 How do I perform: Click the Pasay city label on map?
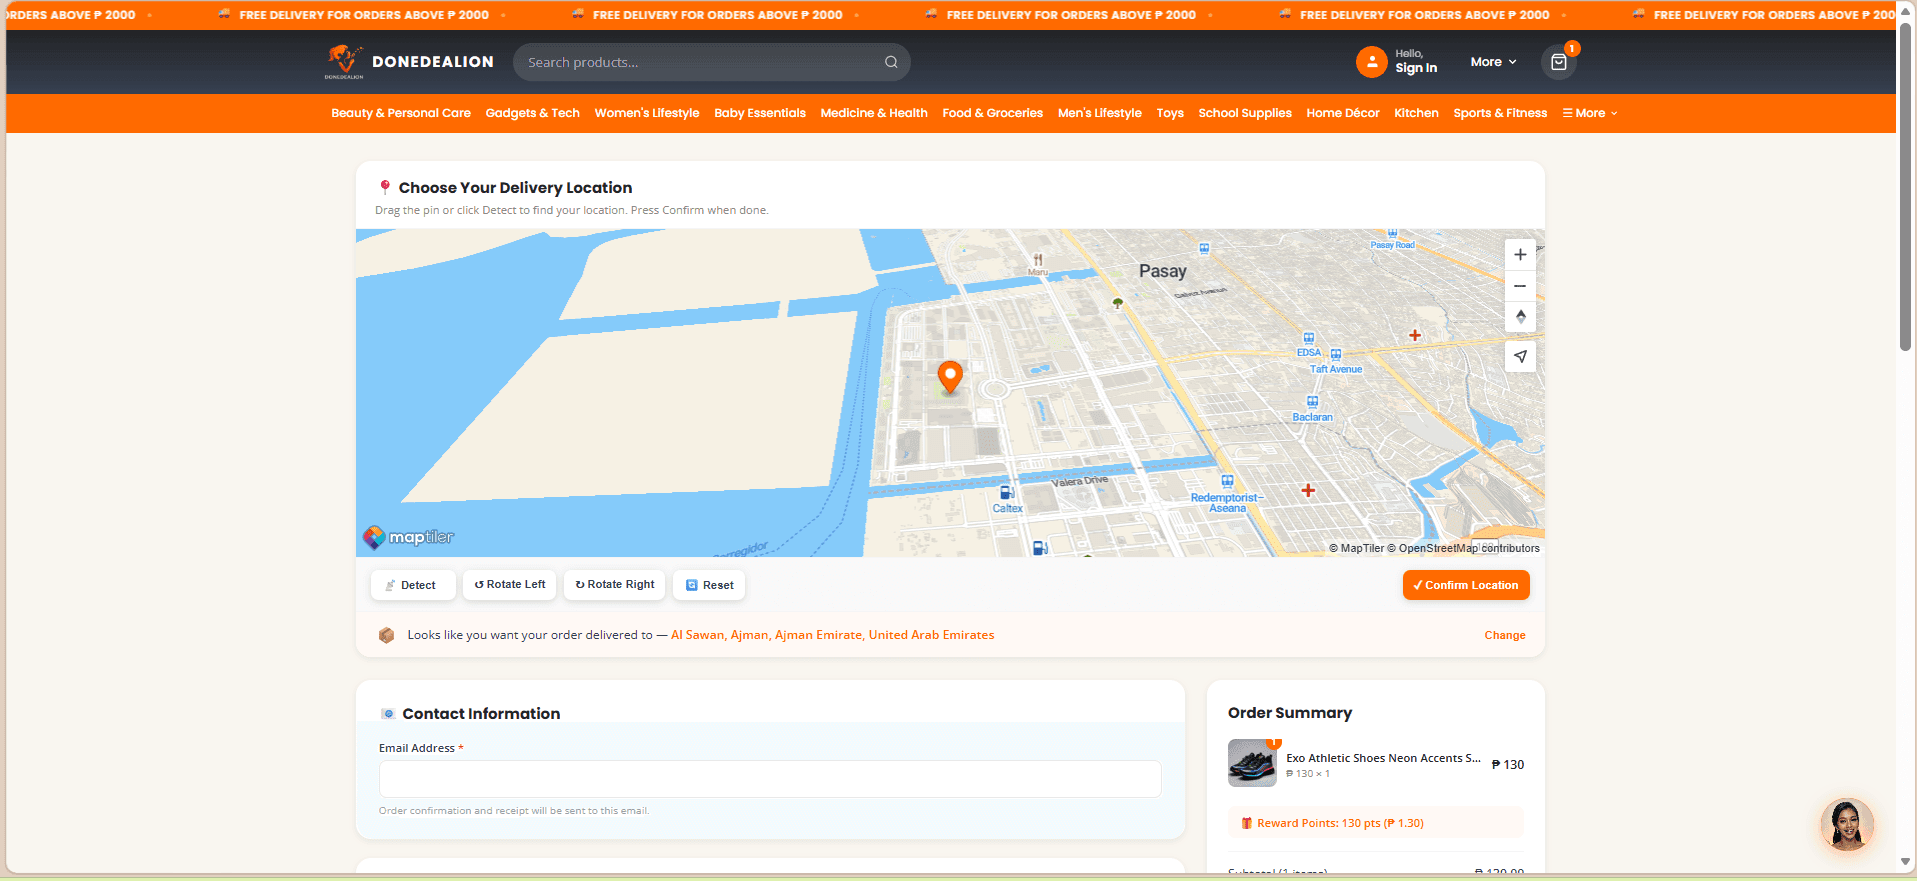pyautogui.click(x=1163, y=271)
